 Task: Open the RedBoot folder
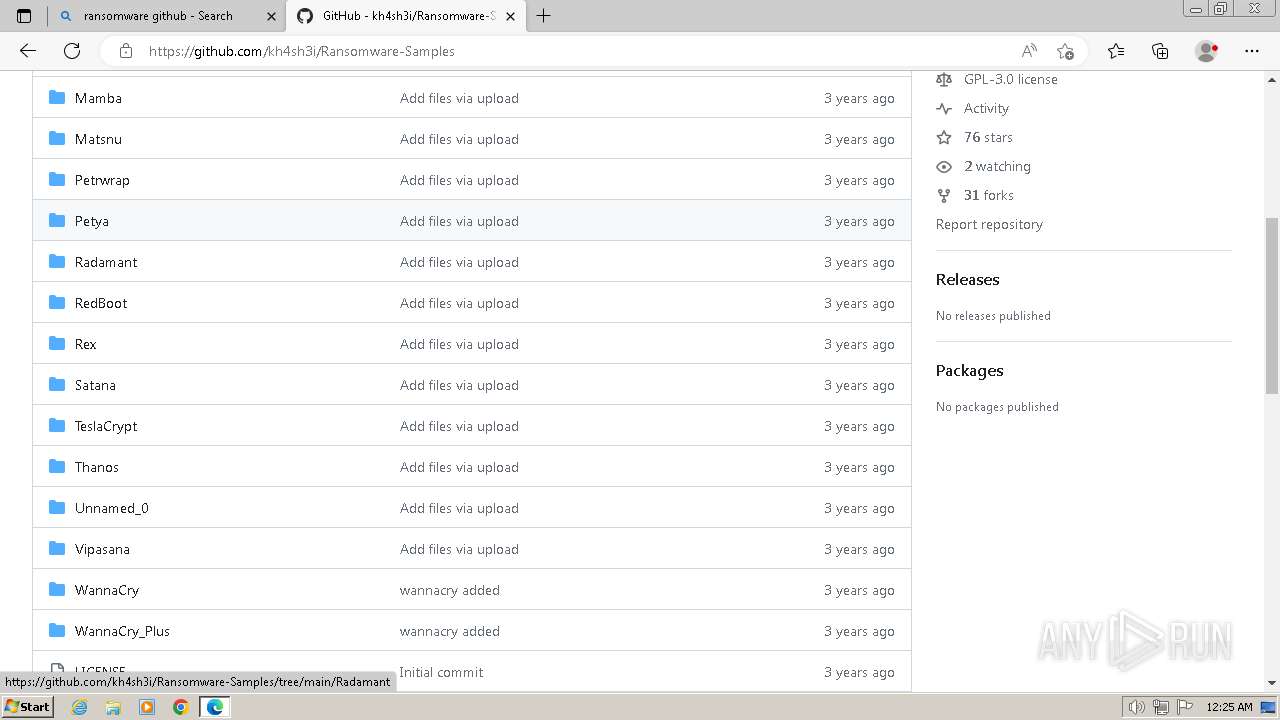click(101, 303)
